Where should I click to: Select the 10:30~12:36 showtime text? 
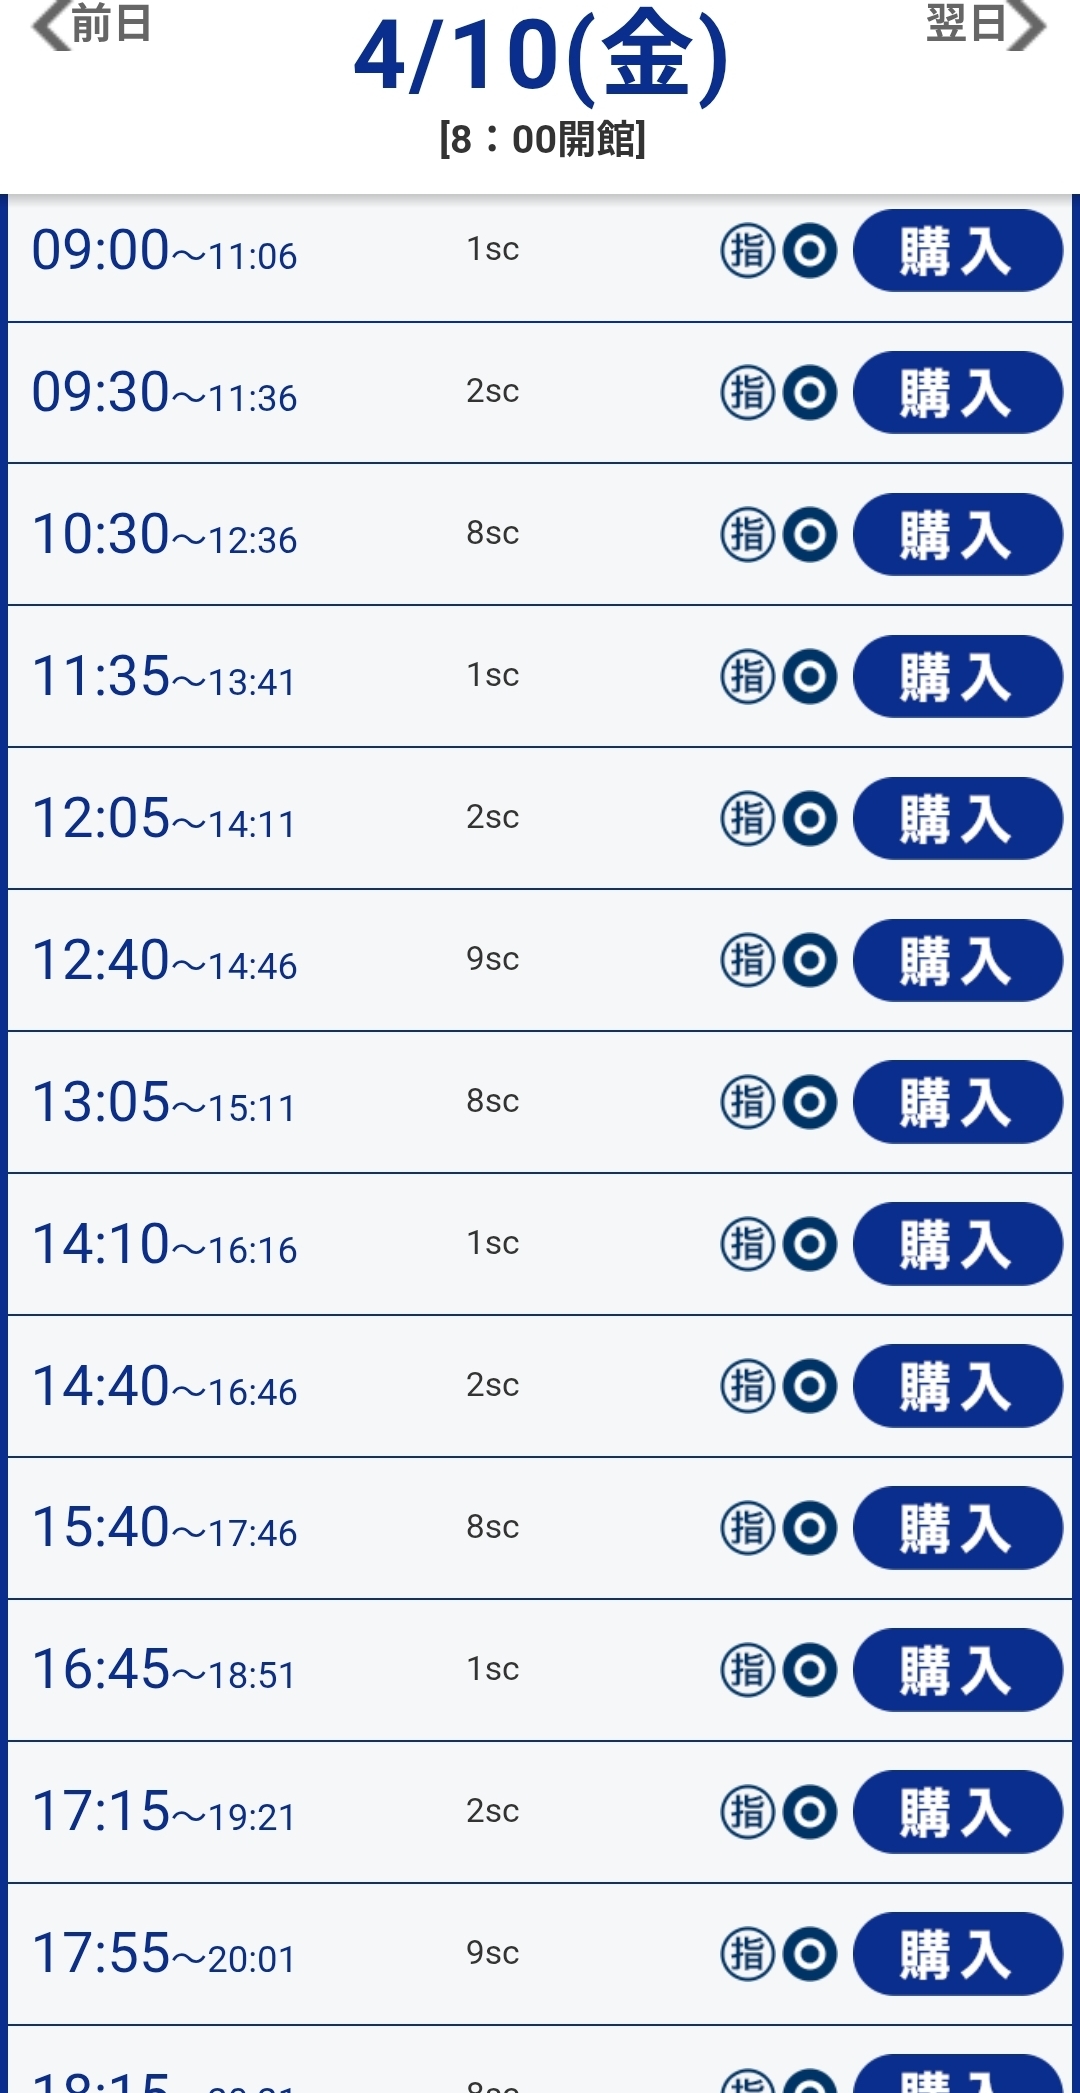[x=165, y=535]
